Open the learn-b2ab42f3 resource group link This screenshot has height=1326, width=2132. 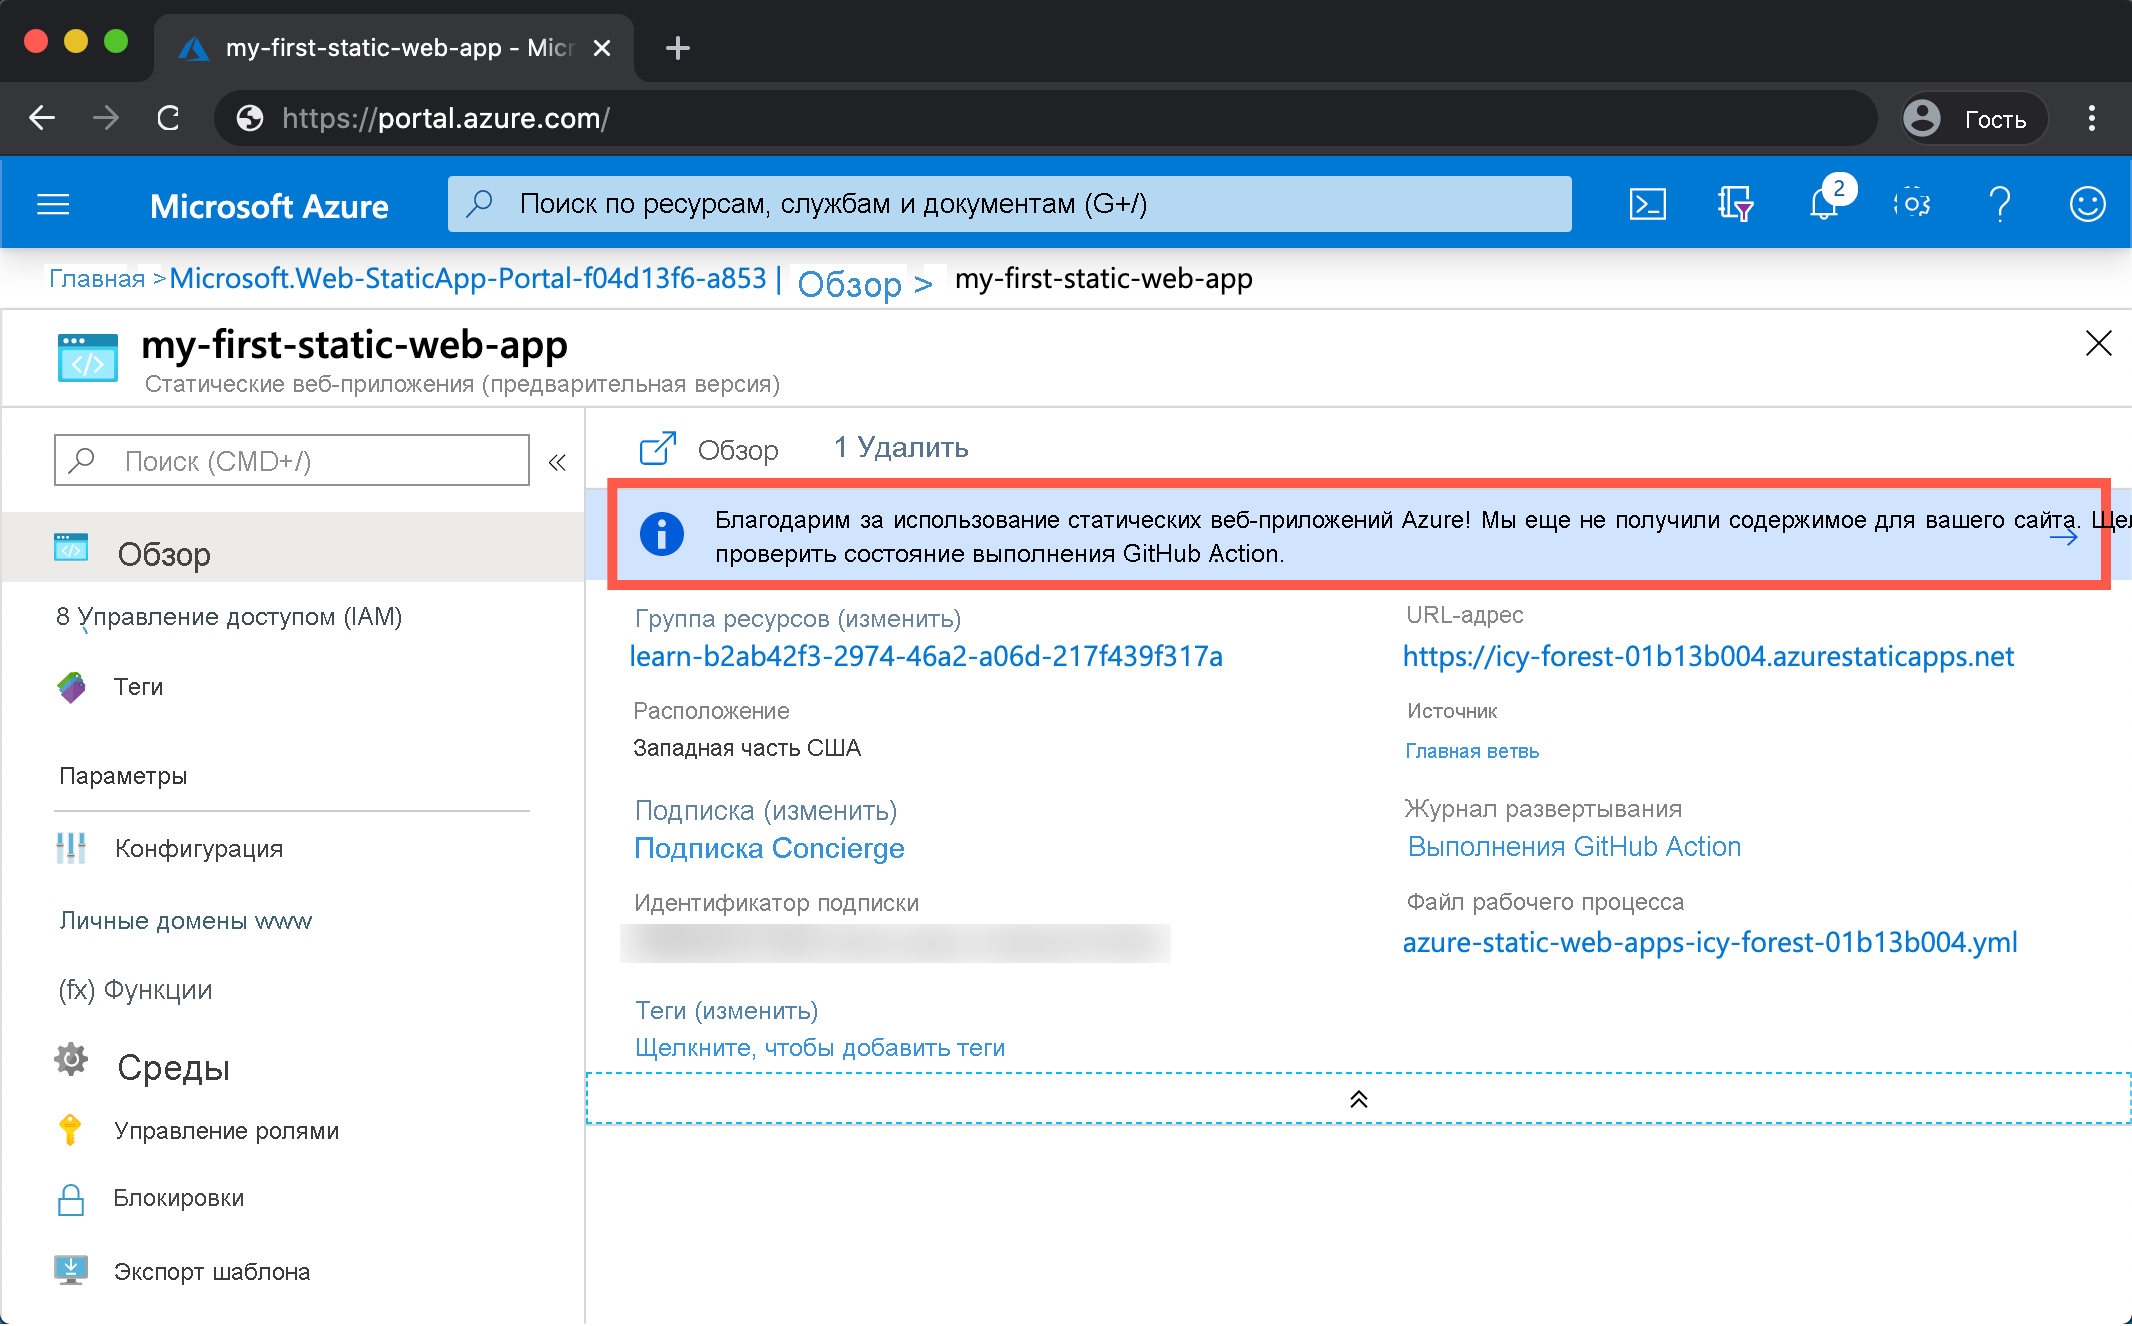(x=926, y=657)
